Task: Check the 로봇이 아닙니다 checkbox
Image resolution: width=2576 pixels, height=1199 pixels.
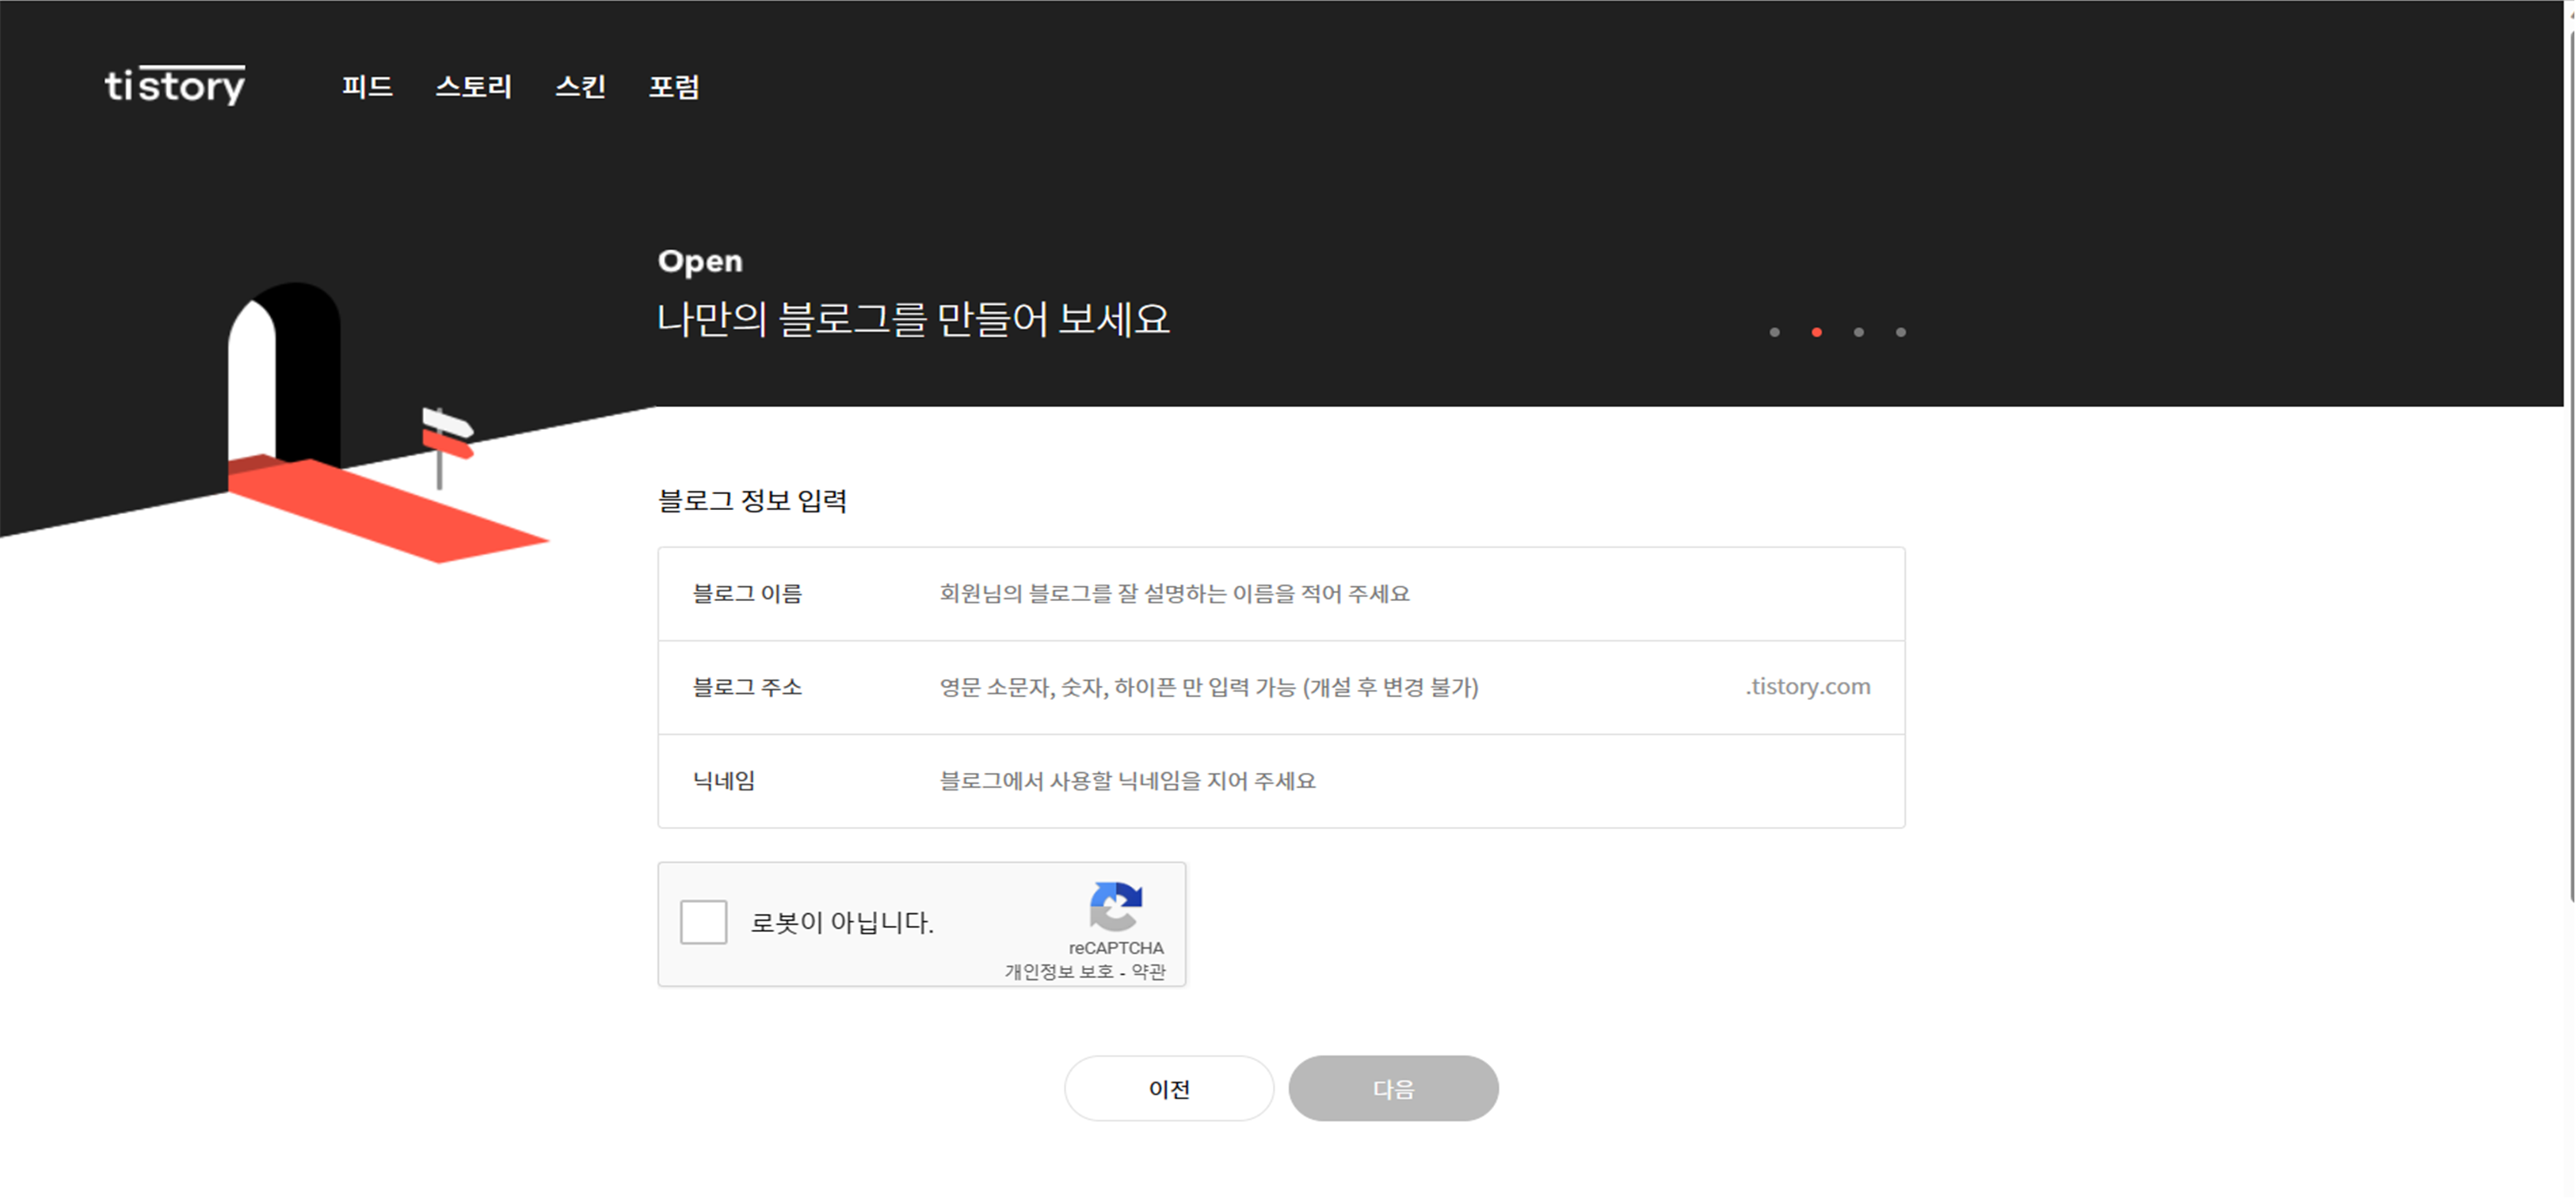Action: (703, 921)
